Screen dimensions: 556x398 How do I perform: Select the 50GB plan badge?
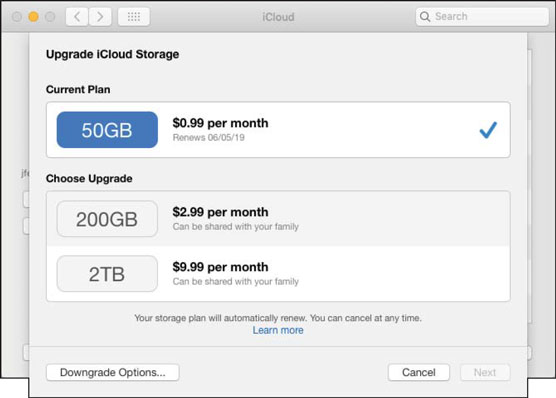pos(107,130)
